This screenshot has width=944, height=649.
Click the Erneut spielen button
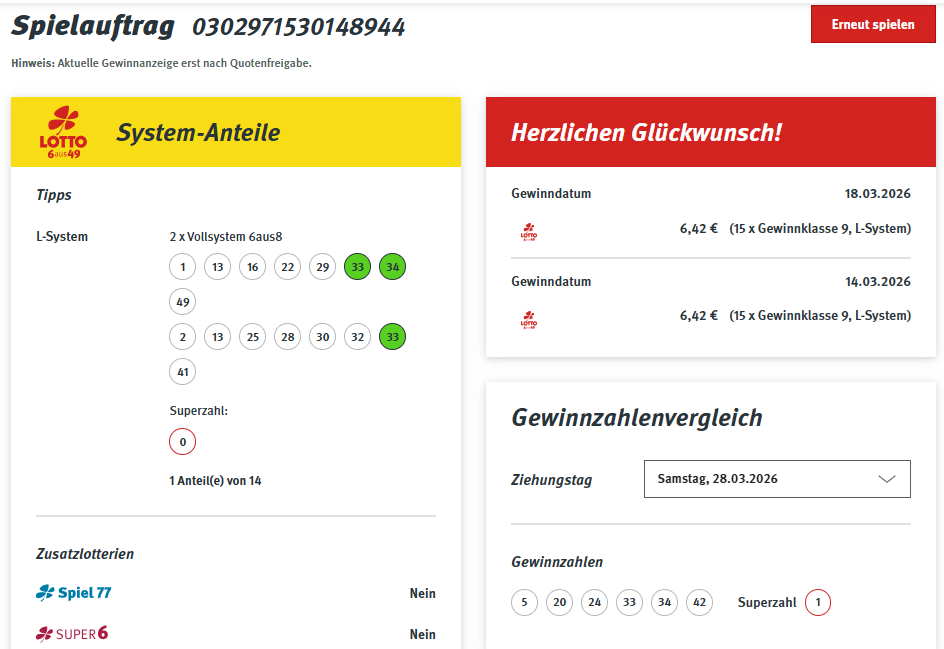point(872,25)
